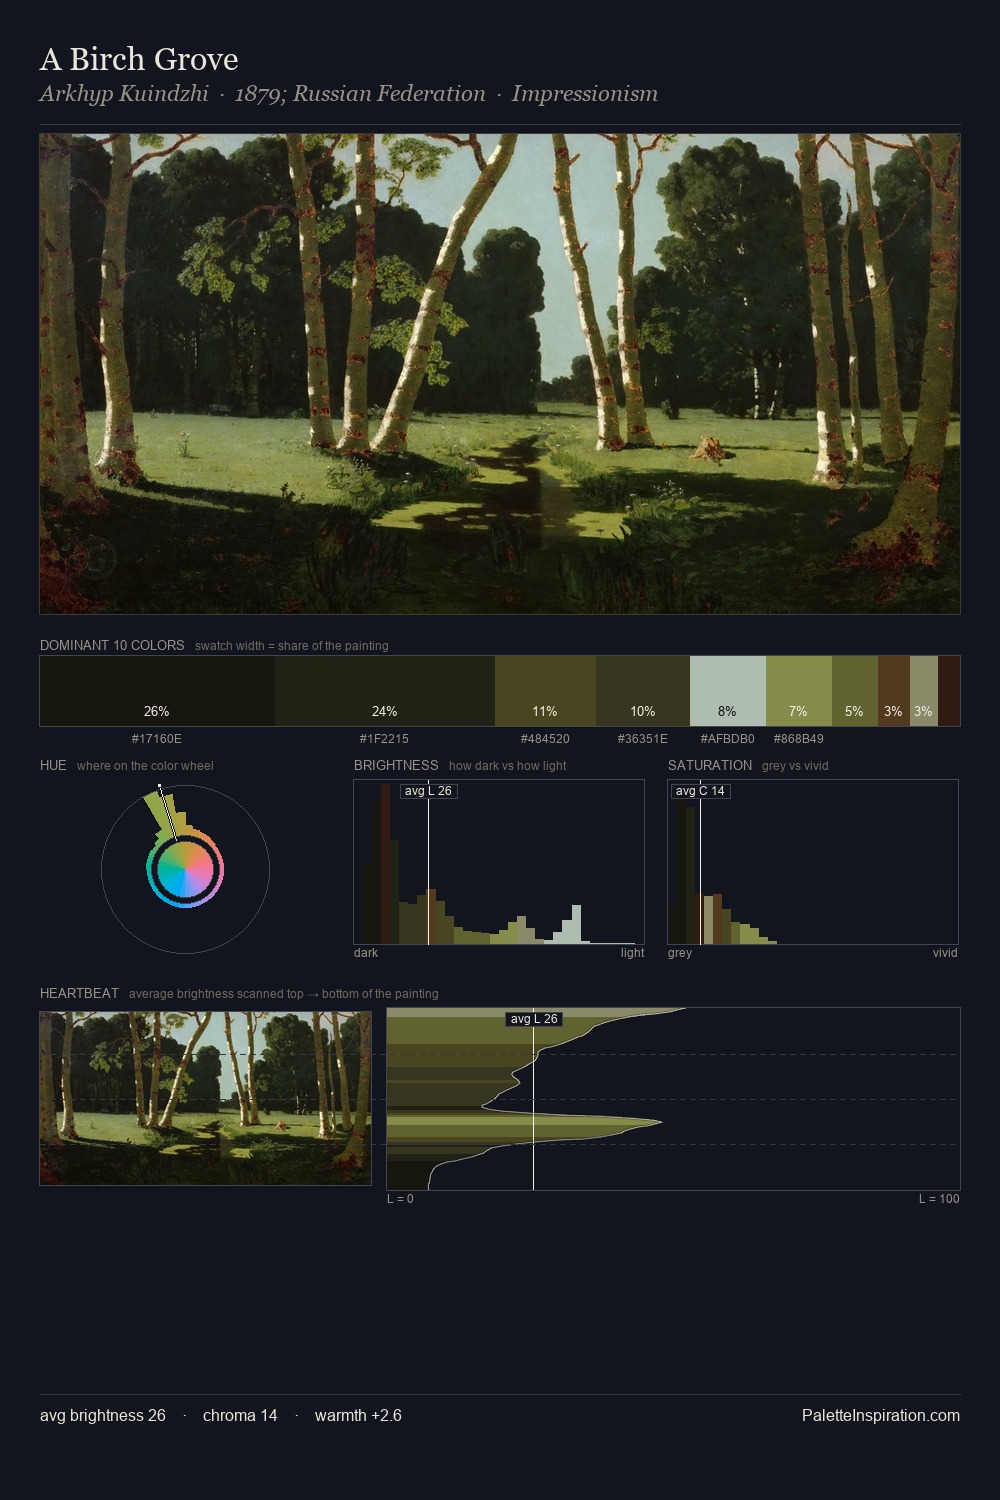Click the Impressionism style label
The height and width of the screenshot is (1500, 1000).
(x=585, y=94)
